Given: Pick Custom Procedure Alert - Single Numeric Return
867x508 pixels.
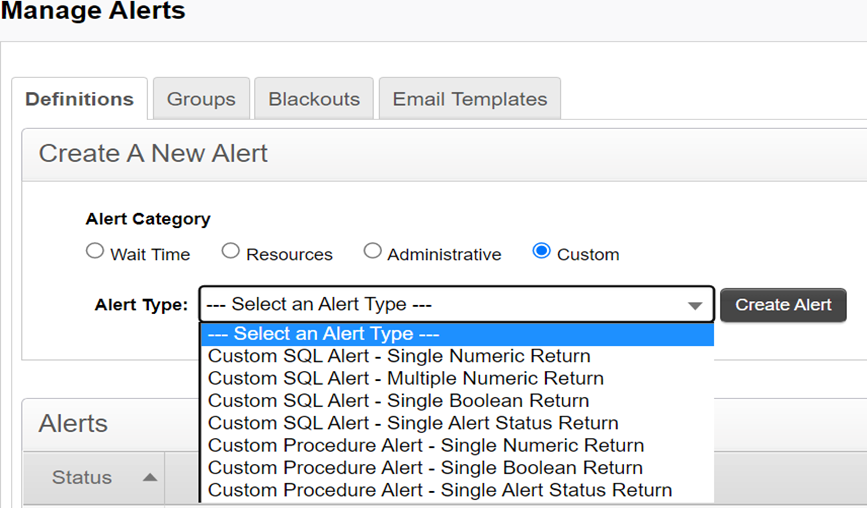Looking at the screenshot, I should coord(426,445).
